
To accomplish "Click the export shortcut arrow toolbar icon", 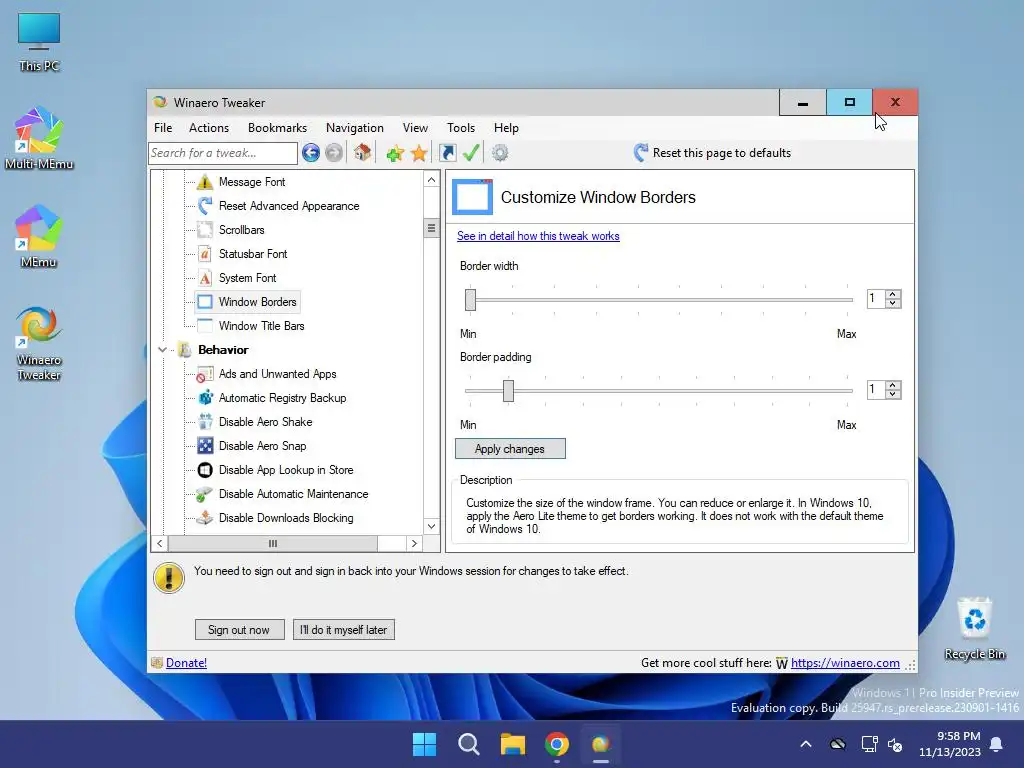I will [447, 153].
